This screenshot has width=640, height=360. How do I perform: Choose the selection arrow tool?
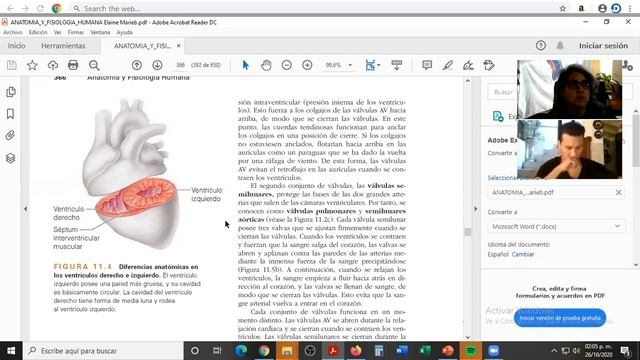[x=245, y=65]
